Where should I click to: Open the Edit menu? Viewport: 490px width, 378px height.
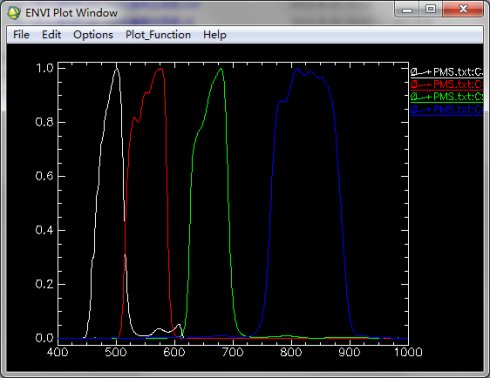51,35
